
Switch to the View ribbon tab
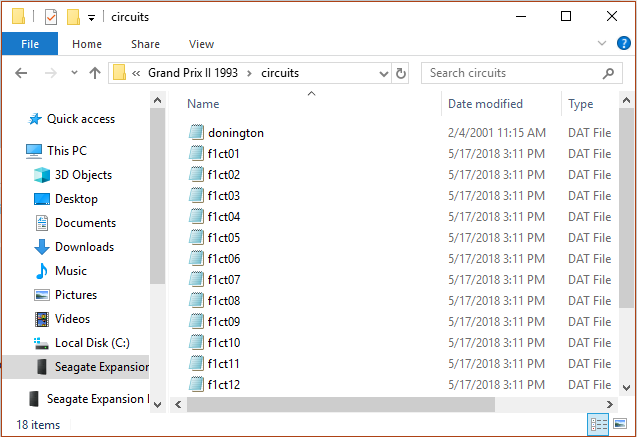pyautogui.click(x=201, y=44)
